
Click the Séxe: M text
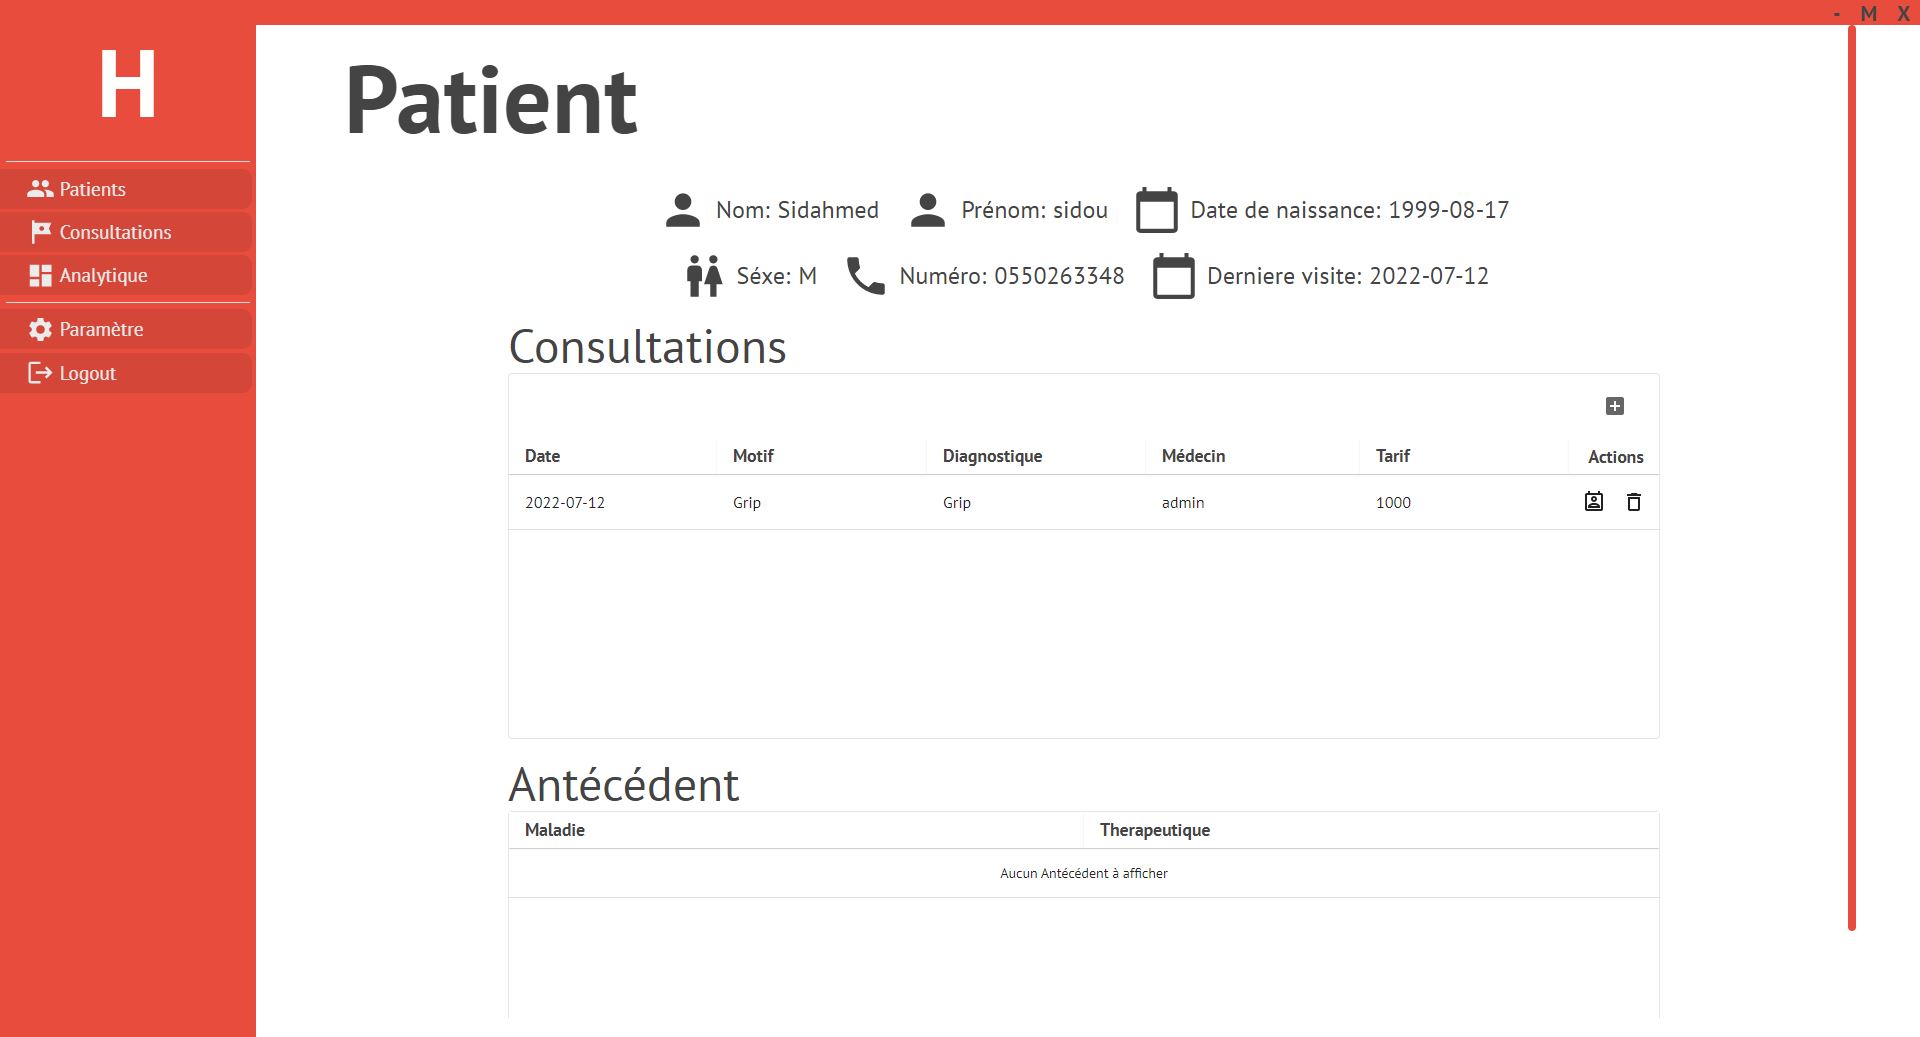pyautogui.click(x=776, y=276)
